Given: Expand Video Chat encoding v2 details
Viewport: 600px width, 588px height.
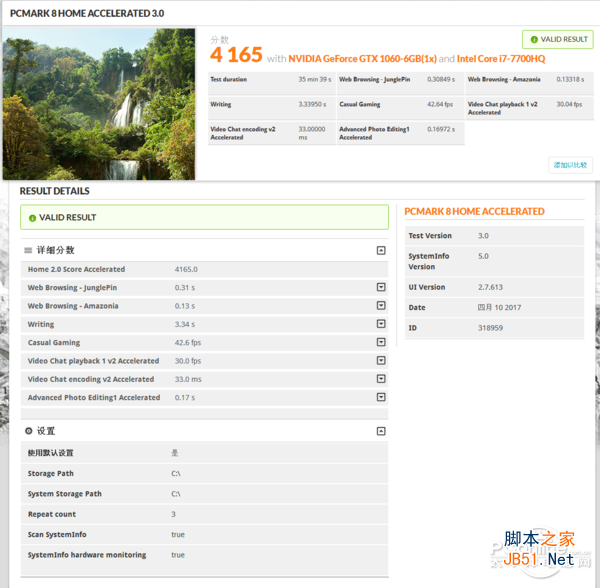Looking at the screenshot, I should 381,379.
